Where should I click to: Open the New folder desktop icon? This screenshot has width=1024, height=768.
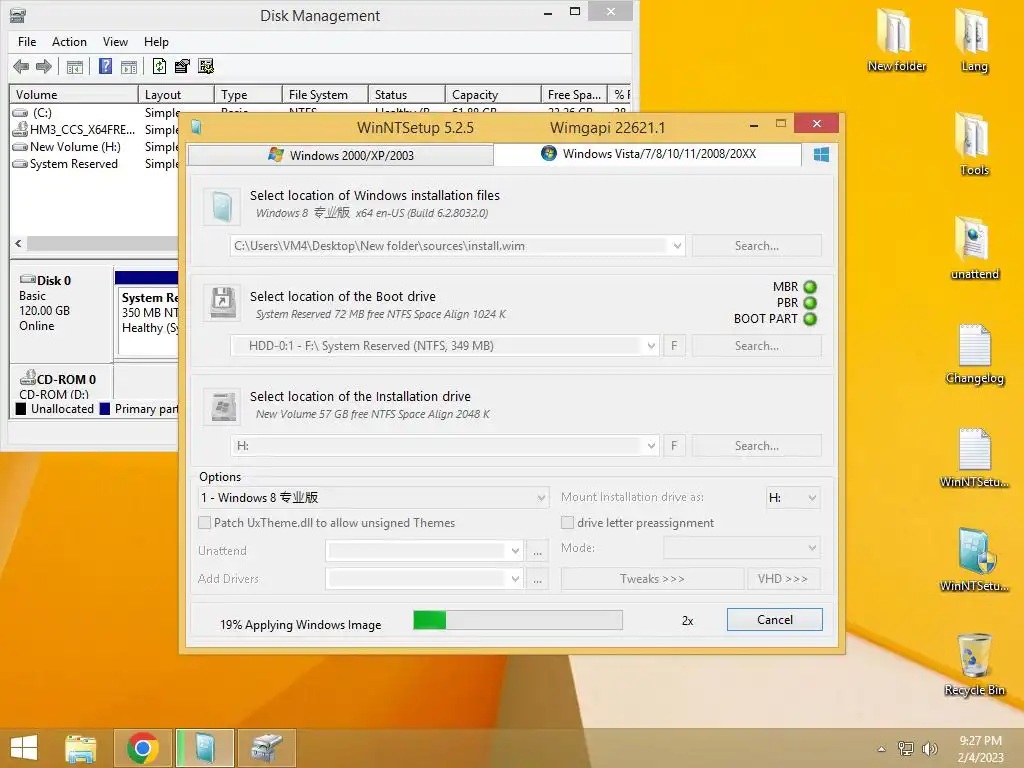tap(896, 39)
